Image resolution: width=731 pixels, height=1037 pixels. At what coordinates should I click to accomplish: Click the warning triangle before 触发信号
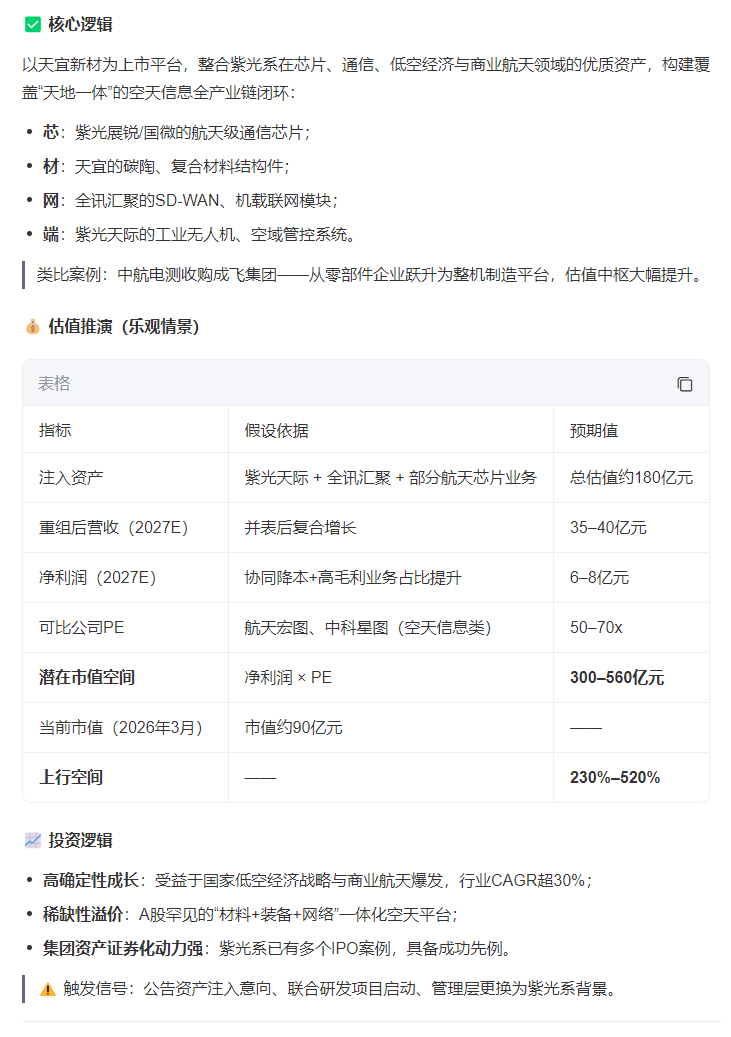[x=48, y=989]
